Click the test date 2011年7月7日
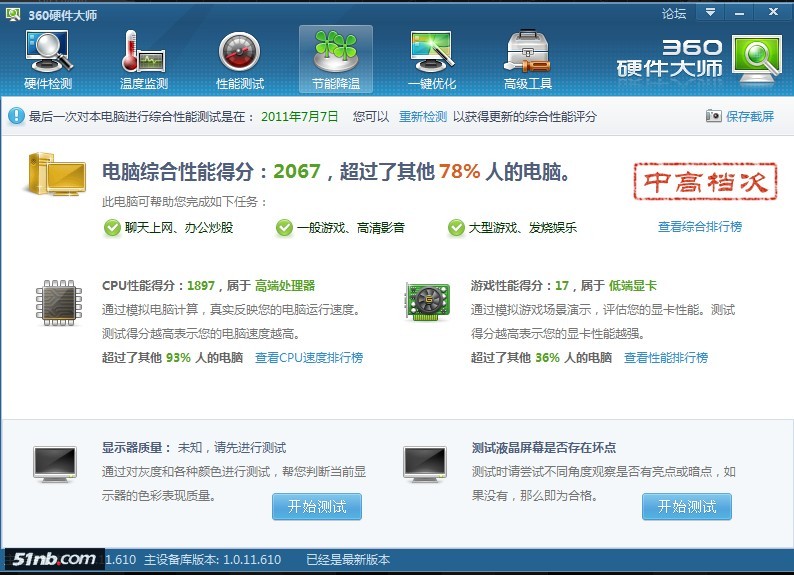Image resolution: width=794 pixels, height=575 pixels. tap(299, 116)
